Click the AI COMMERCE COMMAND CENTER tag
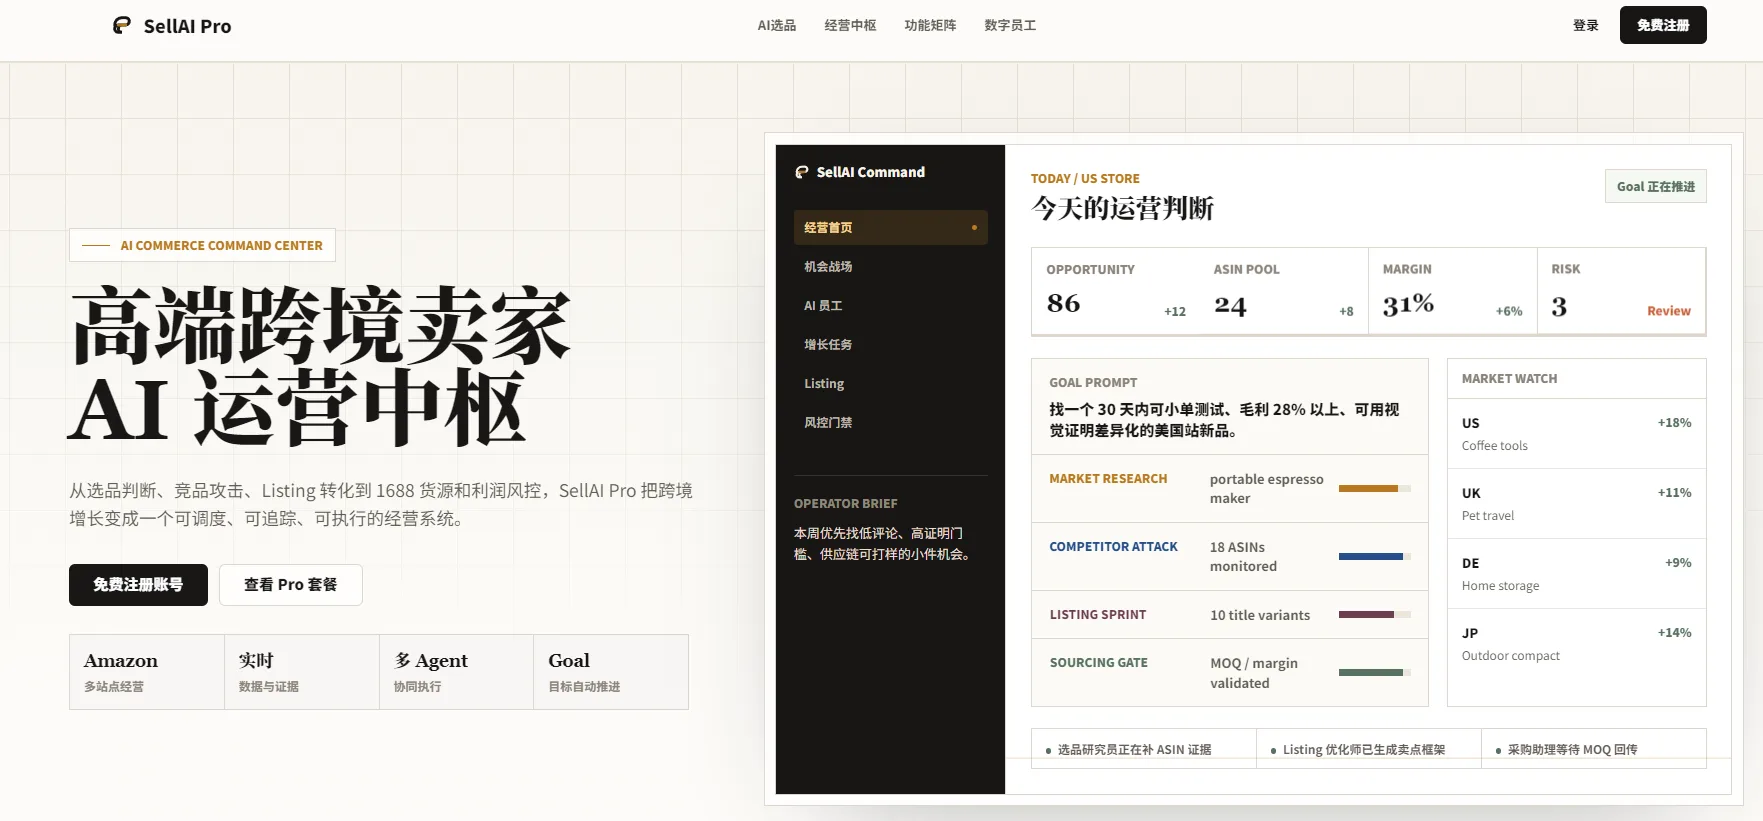The width and height of the screenshot is (1763, 821). click(x=202, y=245)
